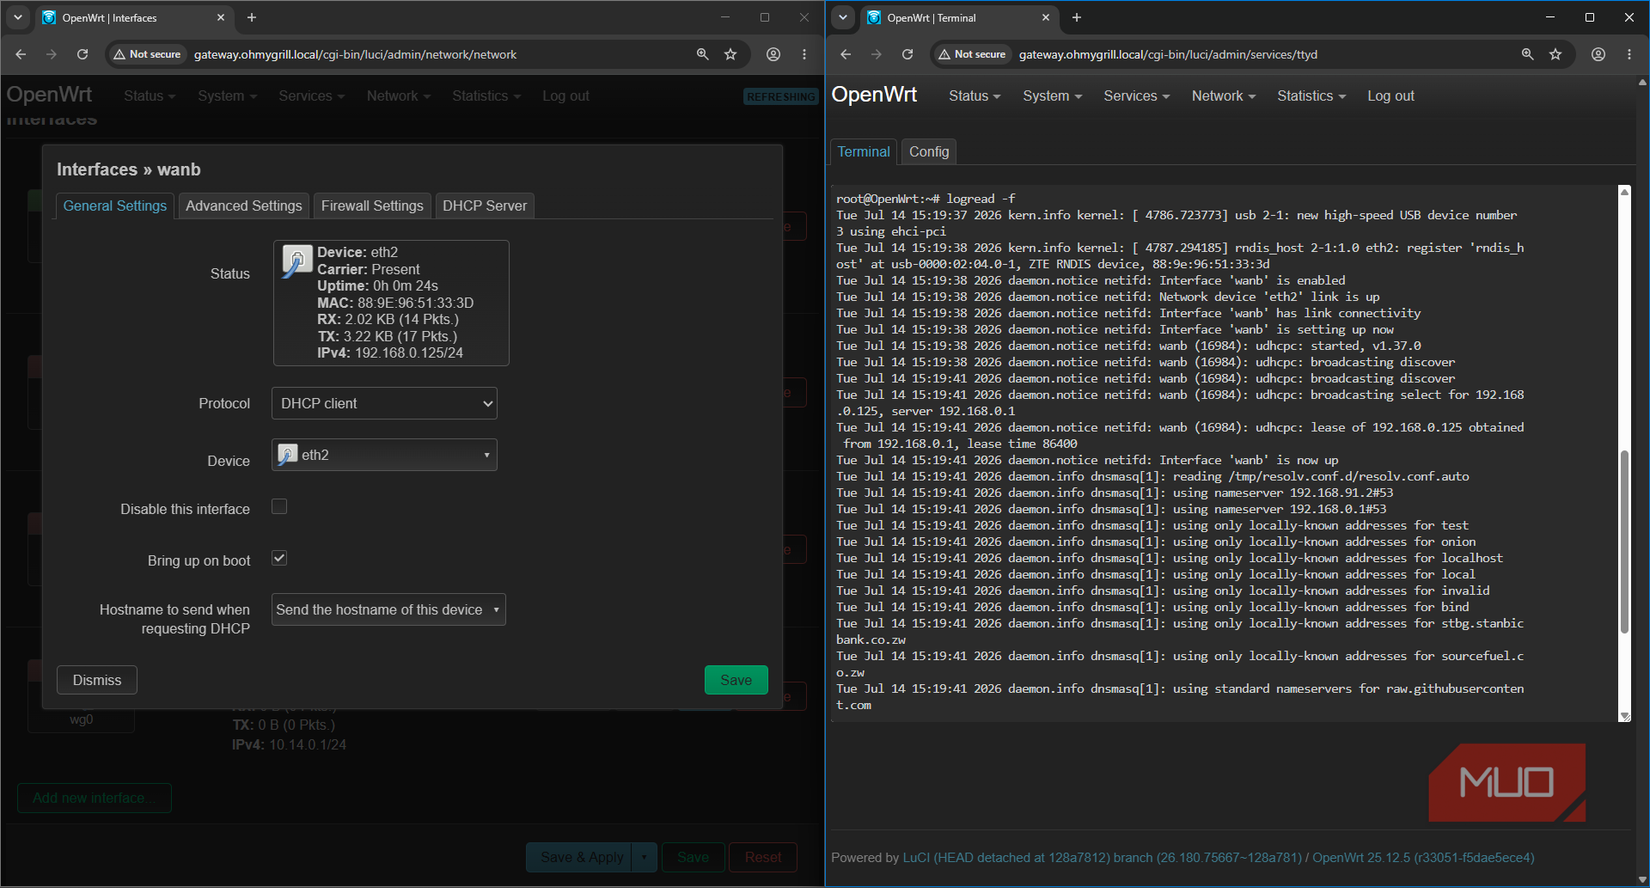
Task: Open profile icon in Interfaces browser window
Action: tap(773, 54)
